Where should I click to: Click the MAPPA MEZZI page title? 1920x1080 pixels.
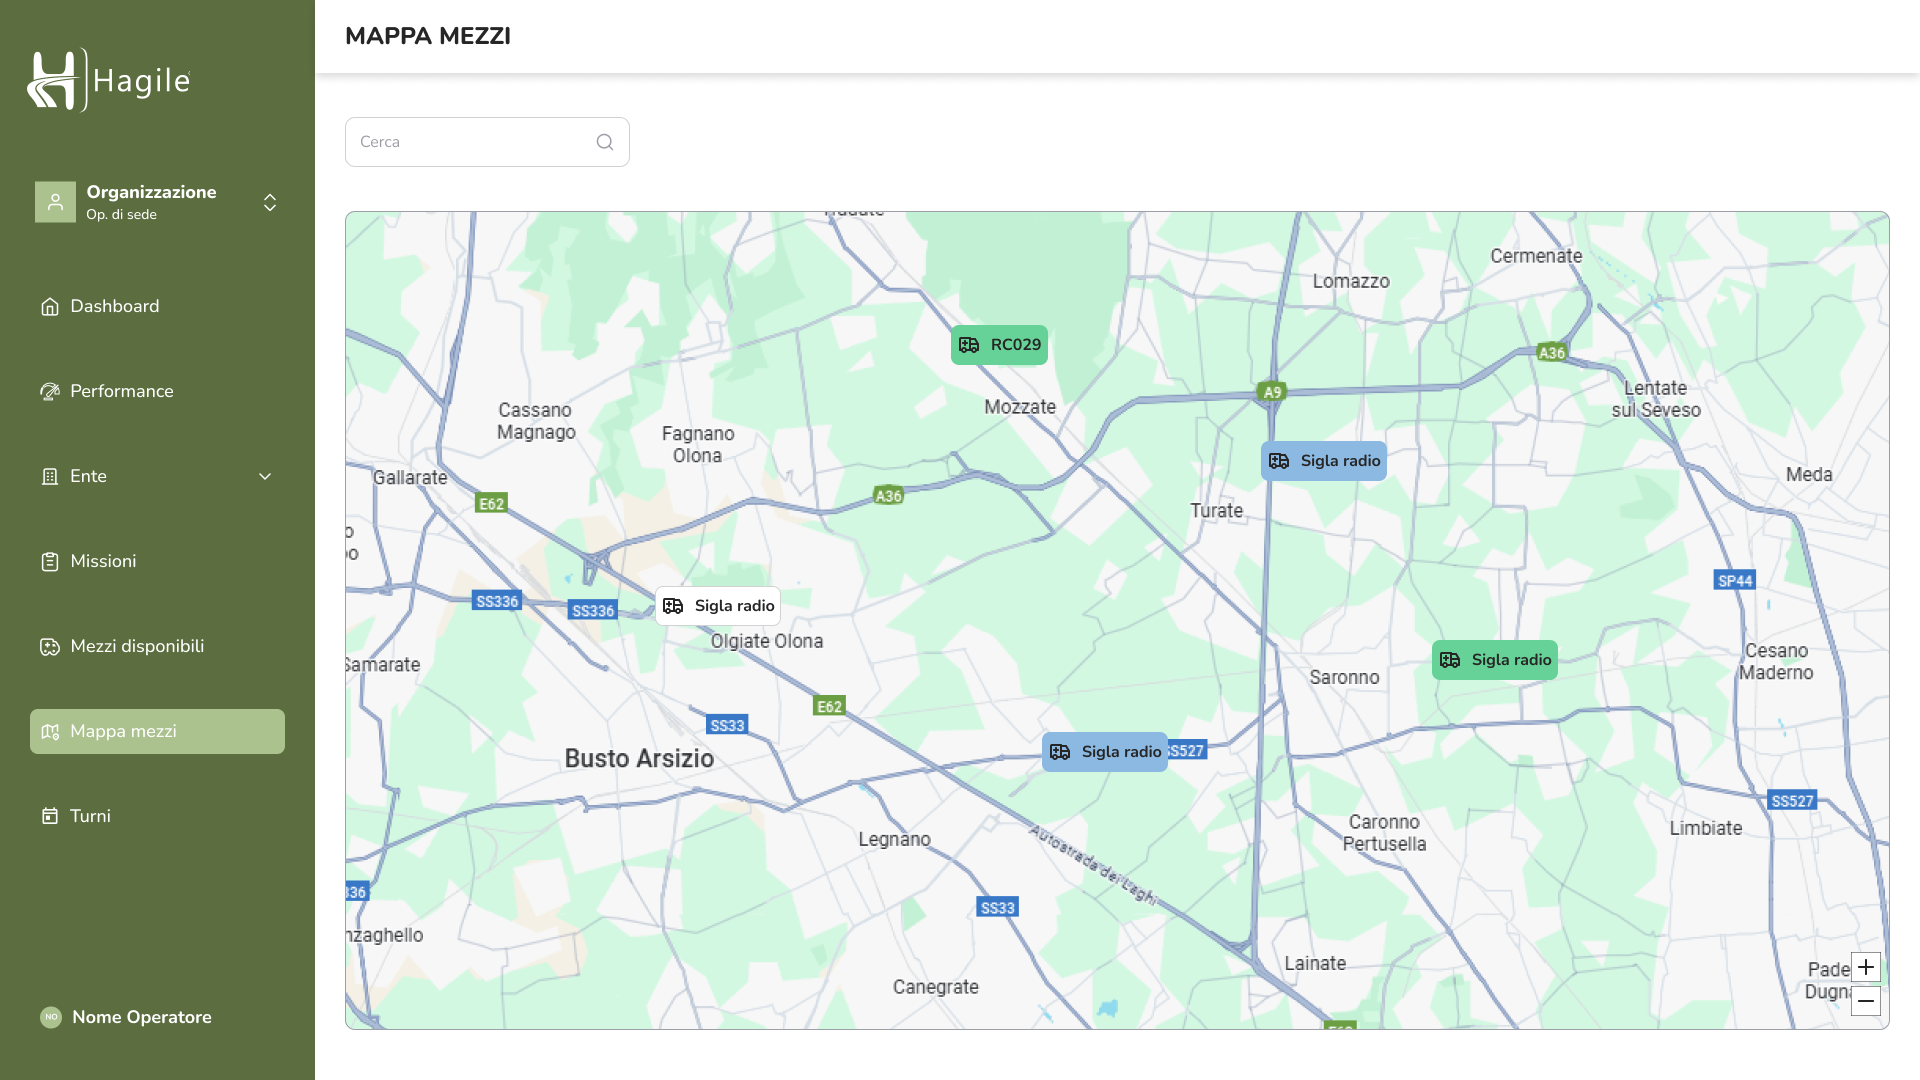coord(428,36)
